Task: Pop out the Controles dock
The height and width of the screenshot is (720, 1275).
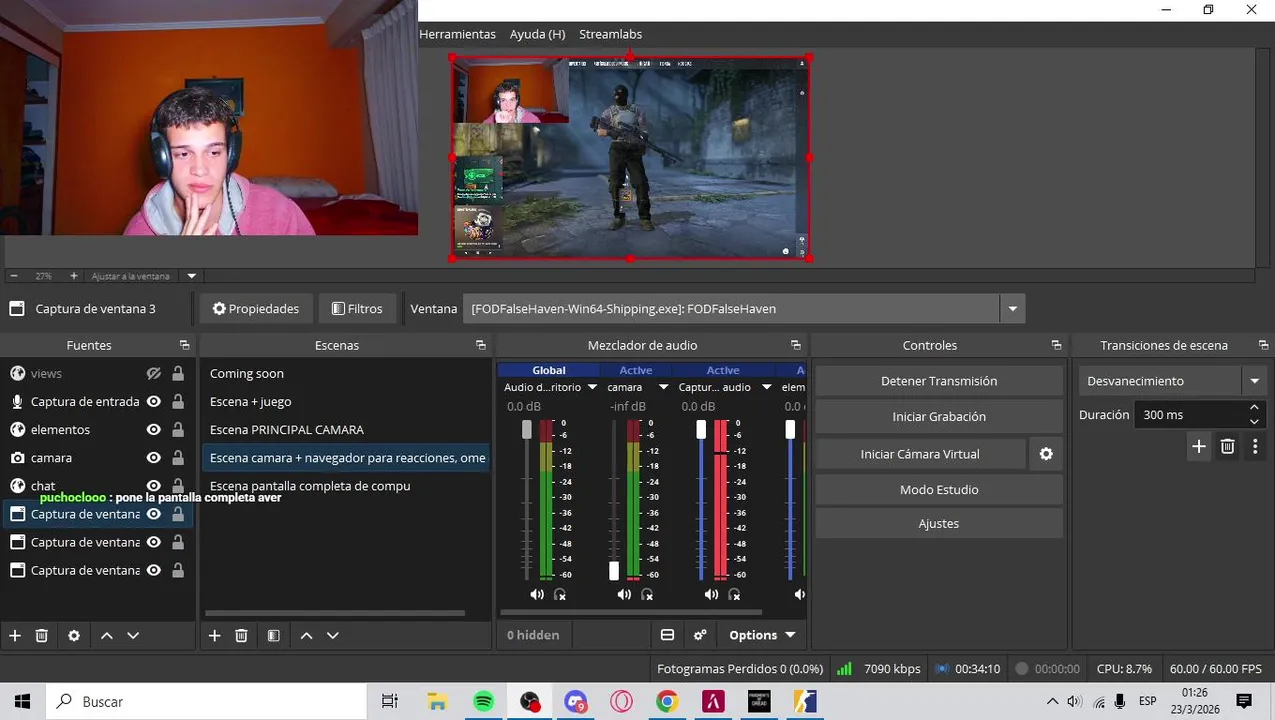Action: coord(1056,345)
